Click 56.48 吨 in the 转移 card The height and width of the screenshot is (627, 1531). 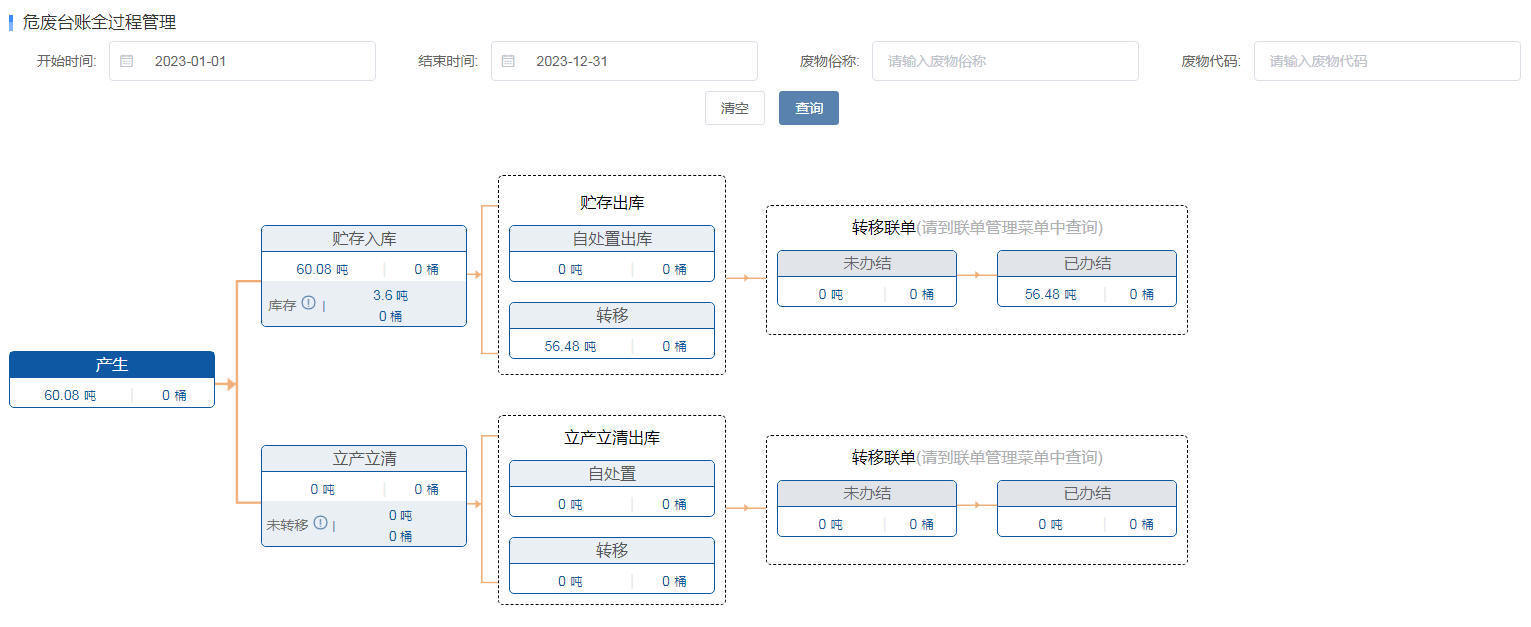click(x=570, y=346)
